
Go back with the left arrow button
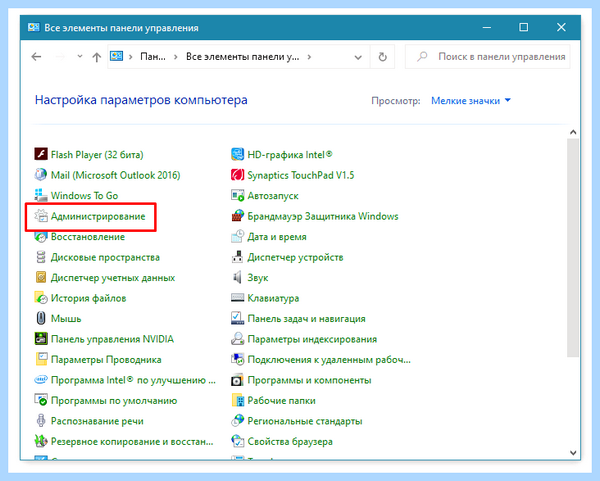tap(36, 57)
